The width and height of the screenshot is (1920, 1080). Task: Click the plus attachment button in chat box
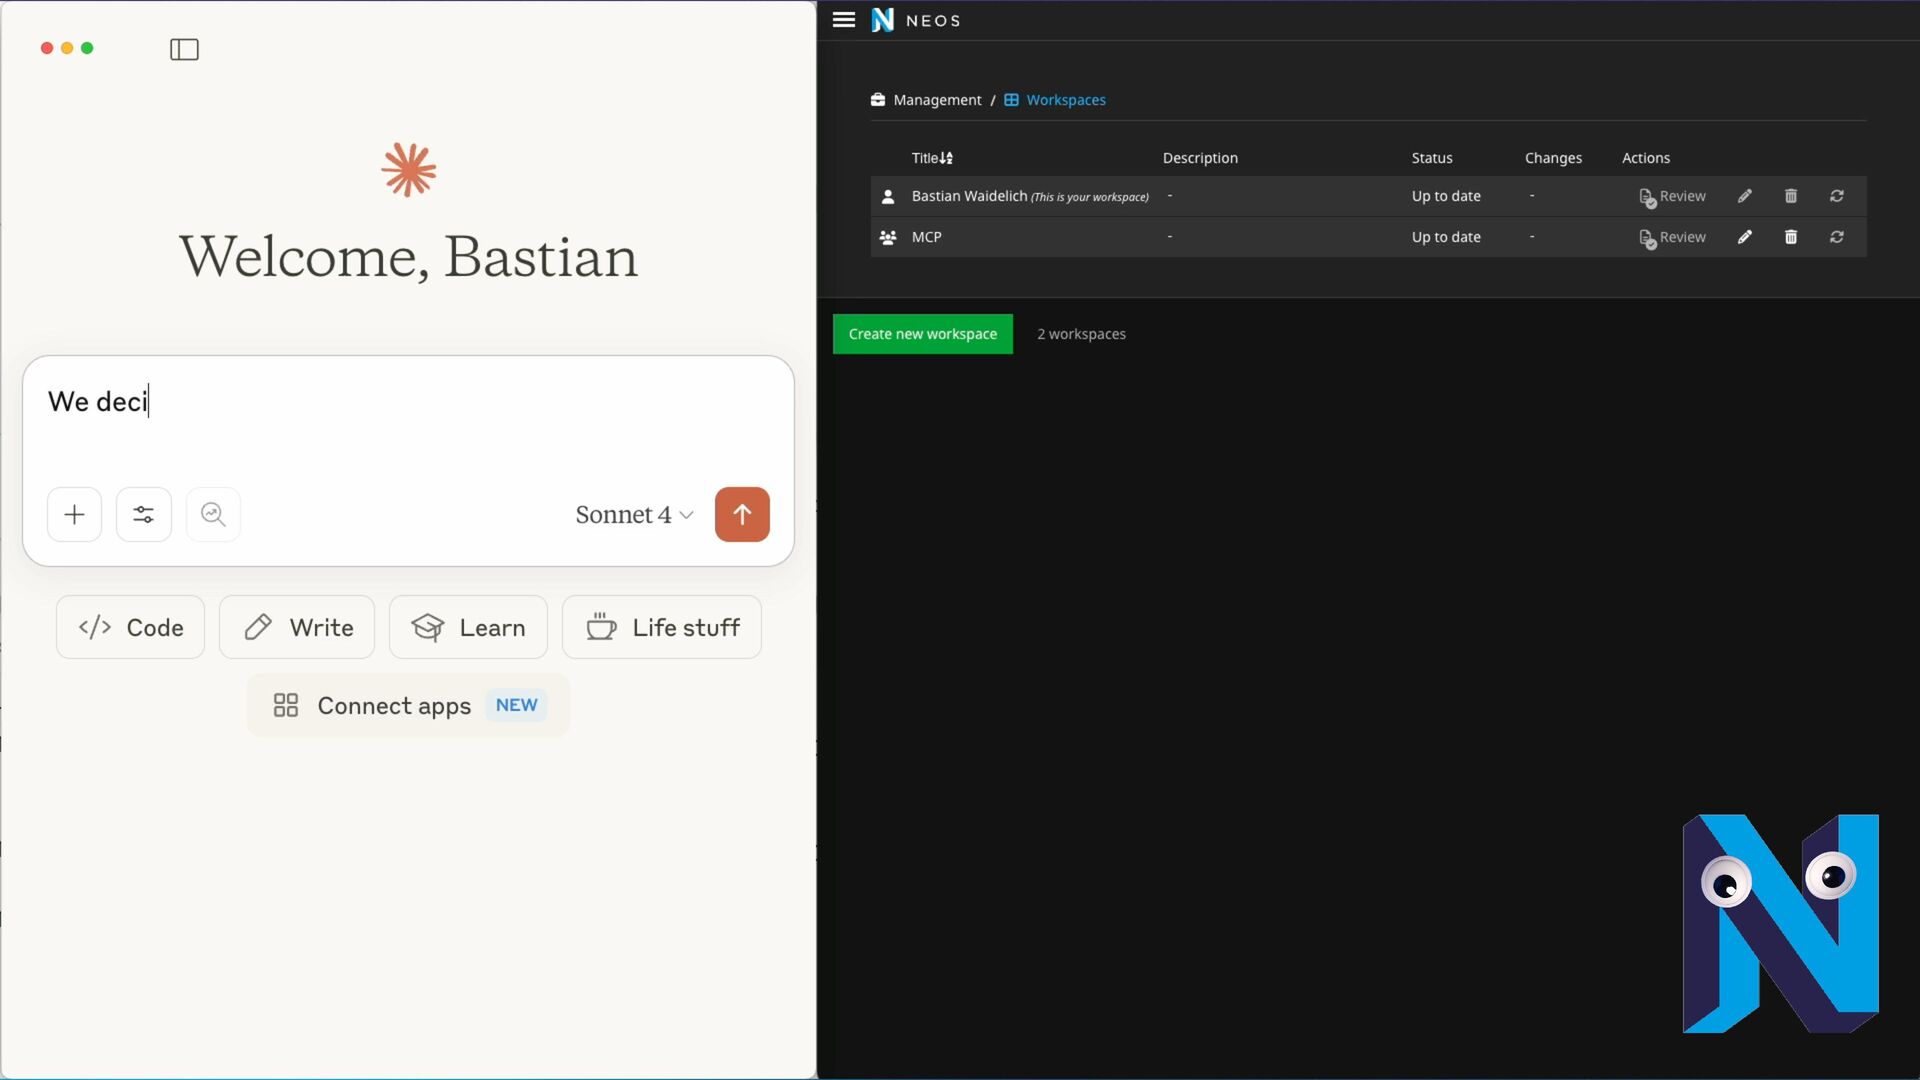74,514
